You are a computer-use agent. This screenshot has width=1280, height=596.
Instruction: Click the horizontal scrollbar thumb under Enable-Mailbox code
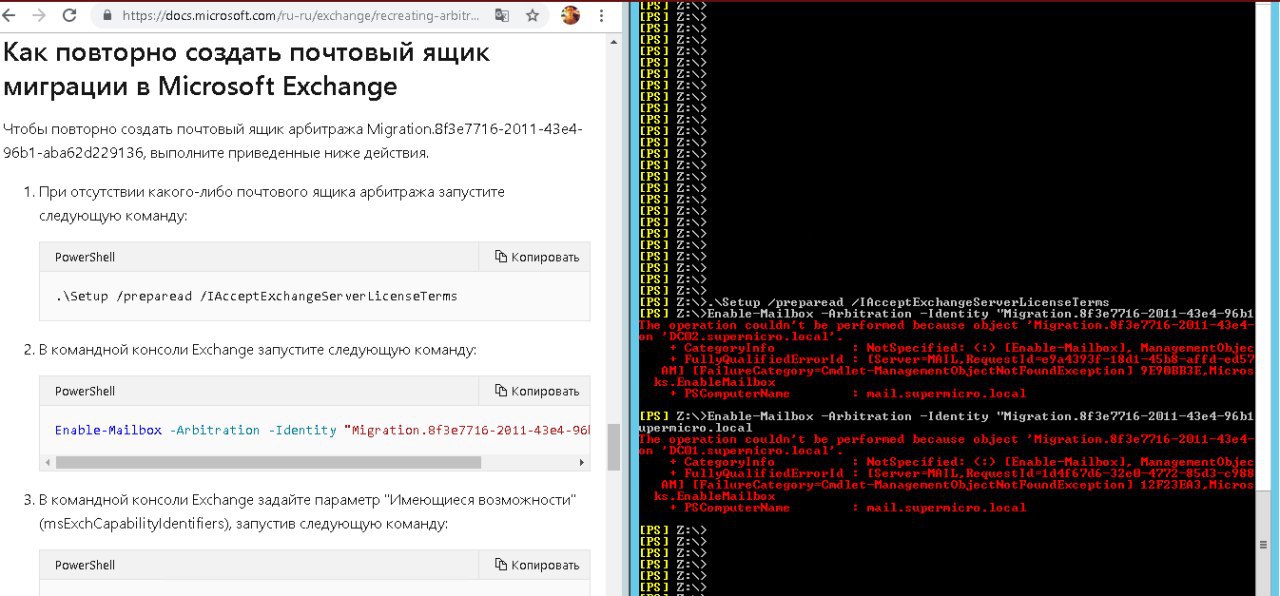pos(268,463)
